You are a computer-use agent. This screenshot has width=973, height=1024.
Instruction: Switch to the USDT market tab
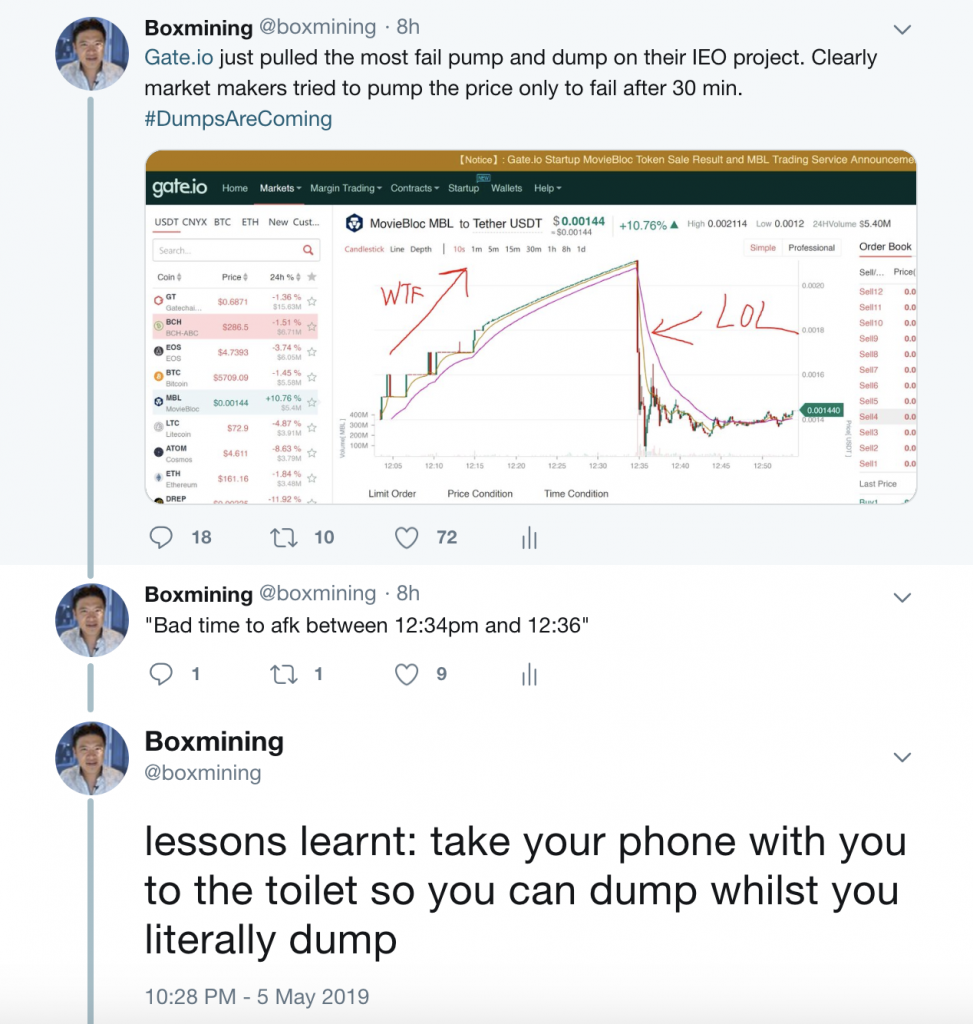coord(167,223)
